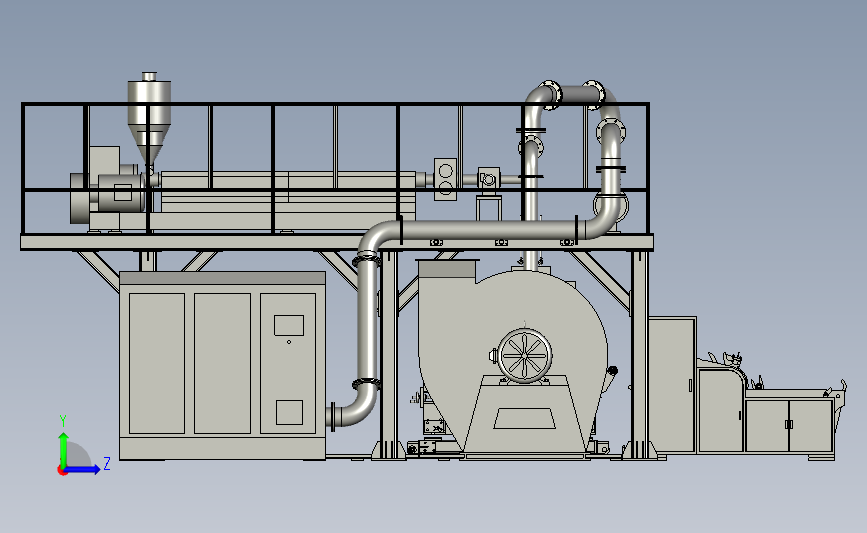Select the round fan motor with spokes
867x533 pixels.
525,356
